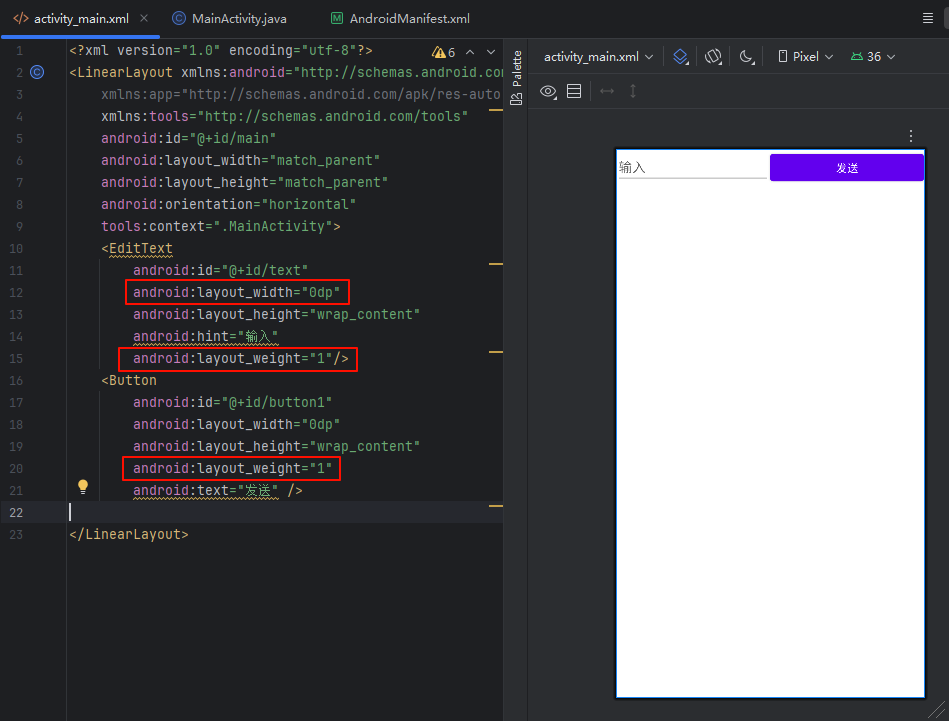Click layout_weight="1" on line 20
This screenshot has width=949, height=721.
click(x=232, y=469)
